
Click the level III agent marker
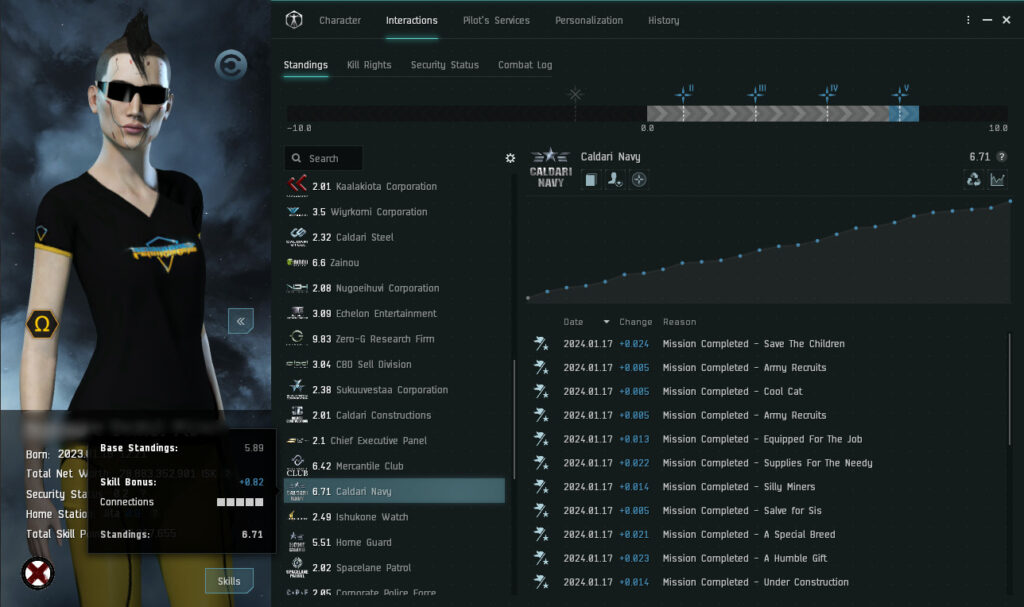pos(756,93)
